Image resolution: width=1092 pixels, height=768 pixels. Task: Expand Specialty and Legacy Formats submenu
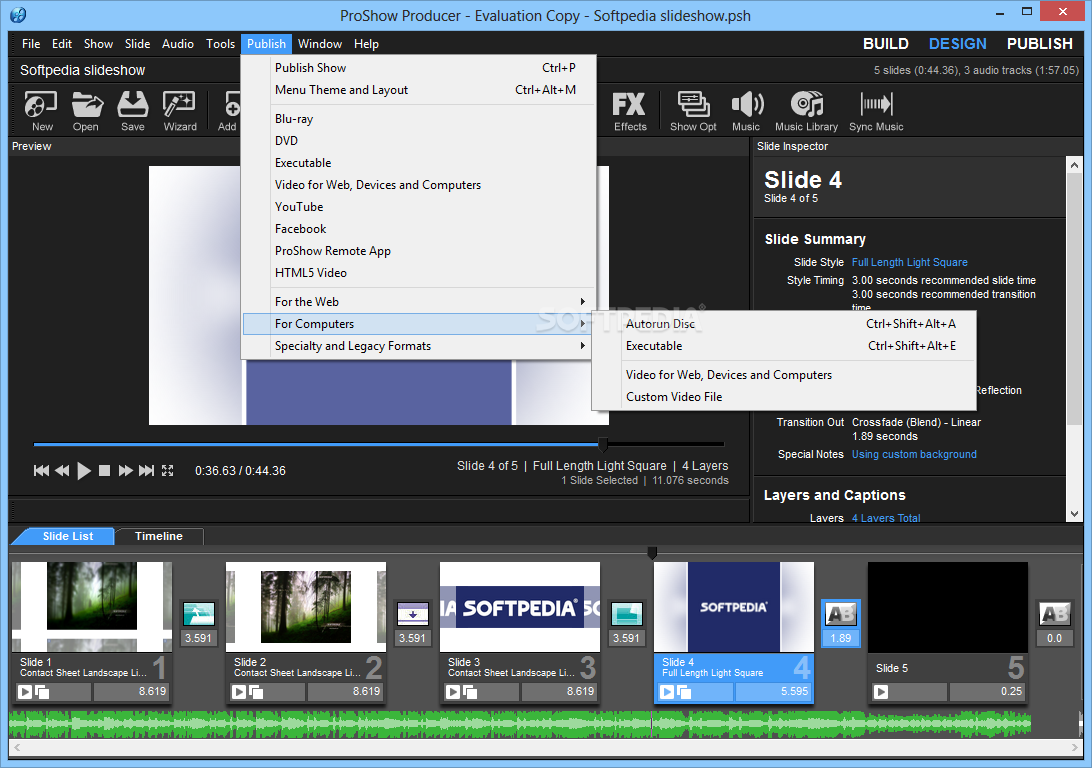(419, 346)
